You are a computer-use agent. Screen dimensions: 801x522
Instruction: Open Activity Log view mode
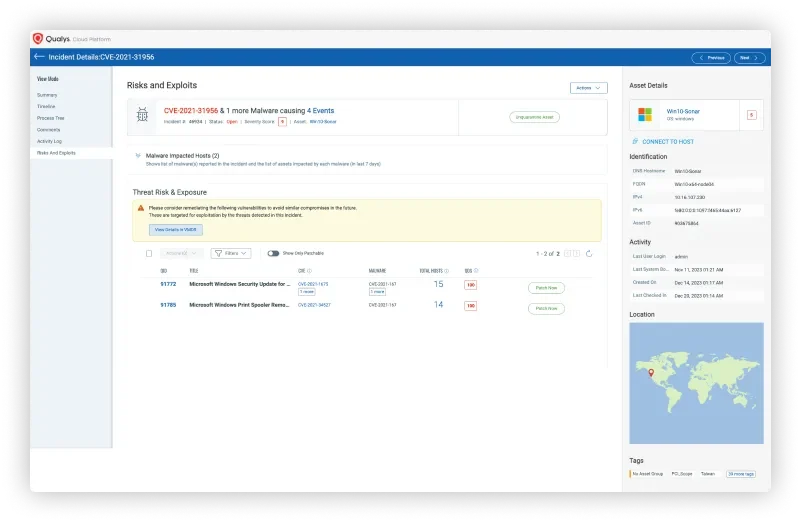pyautogui.click(x=49, y=141)
